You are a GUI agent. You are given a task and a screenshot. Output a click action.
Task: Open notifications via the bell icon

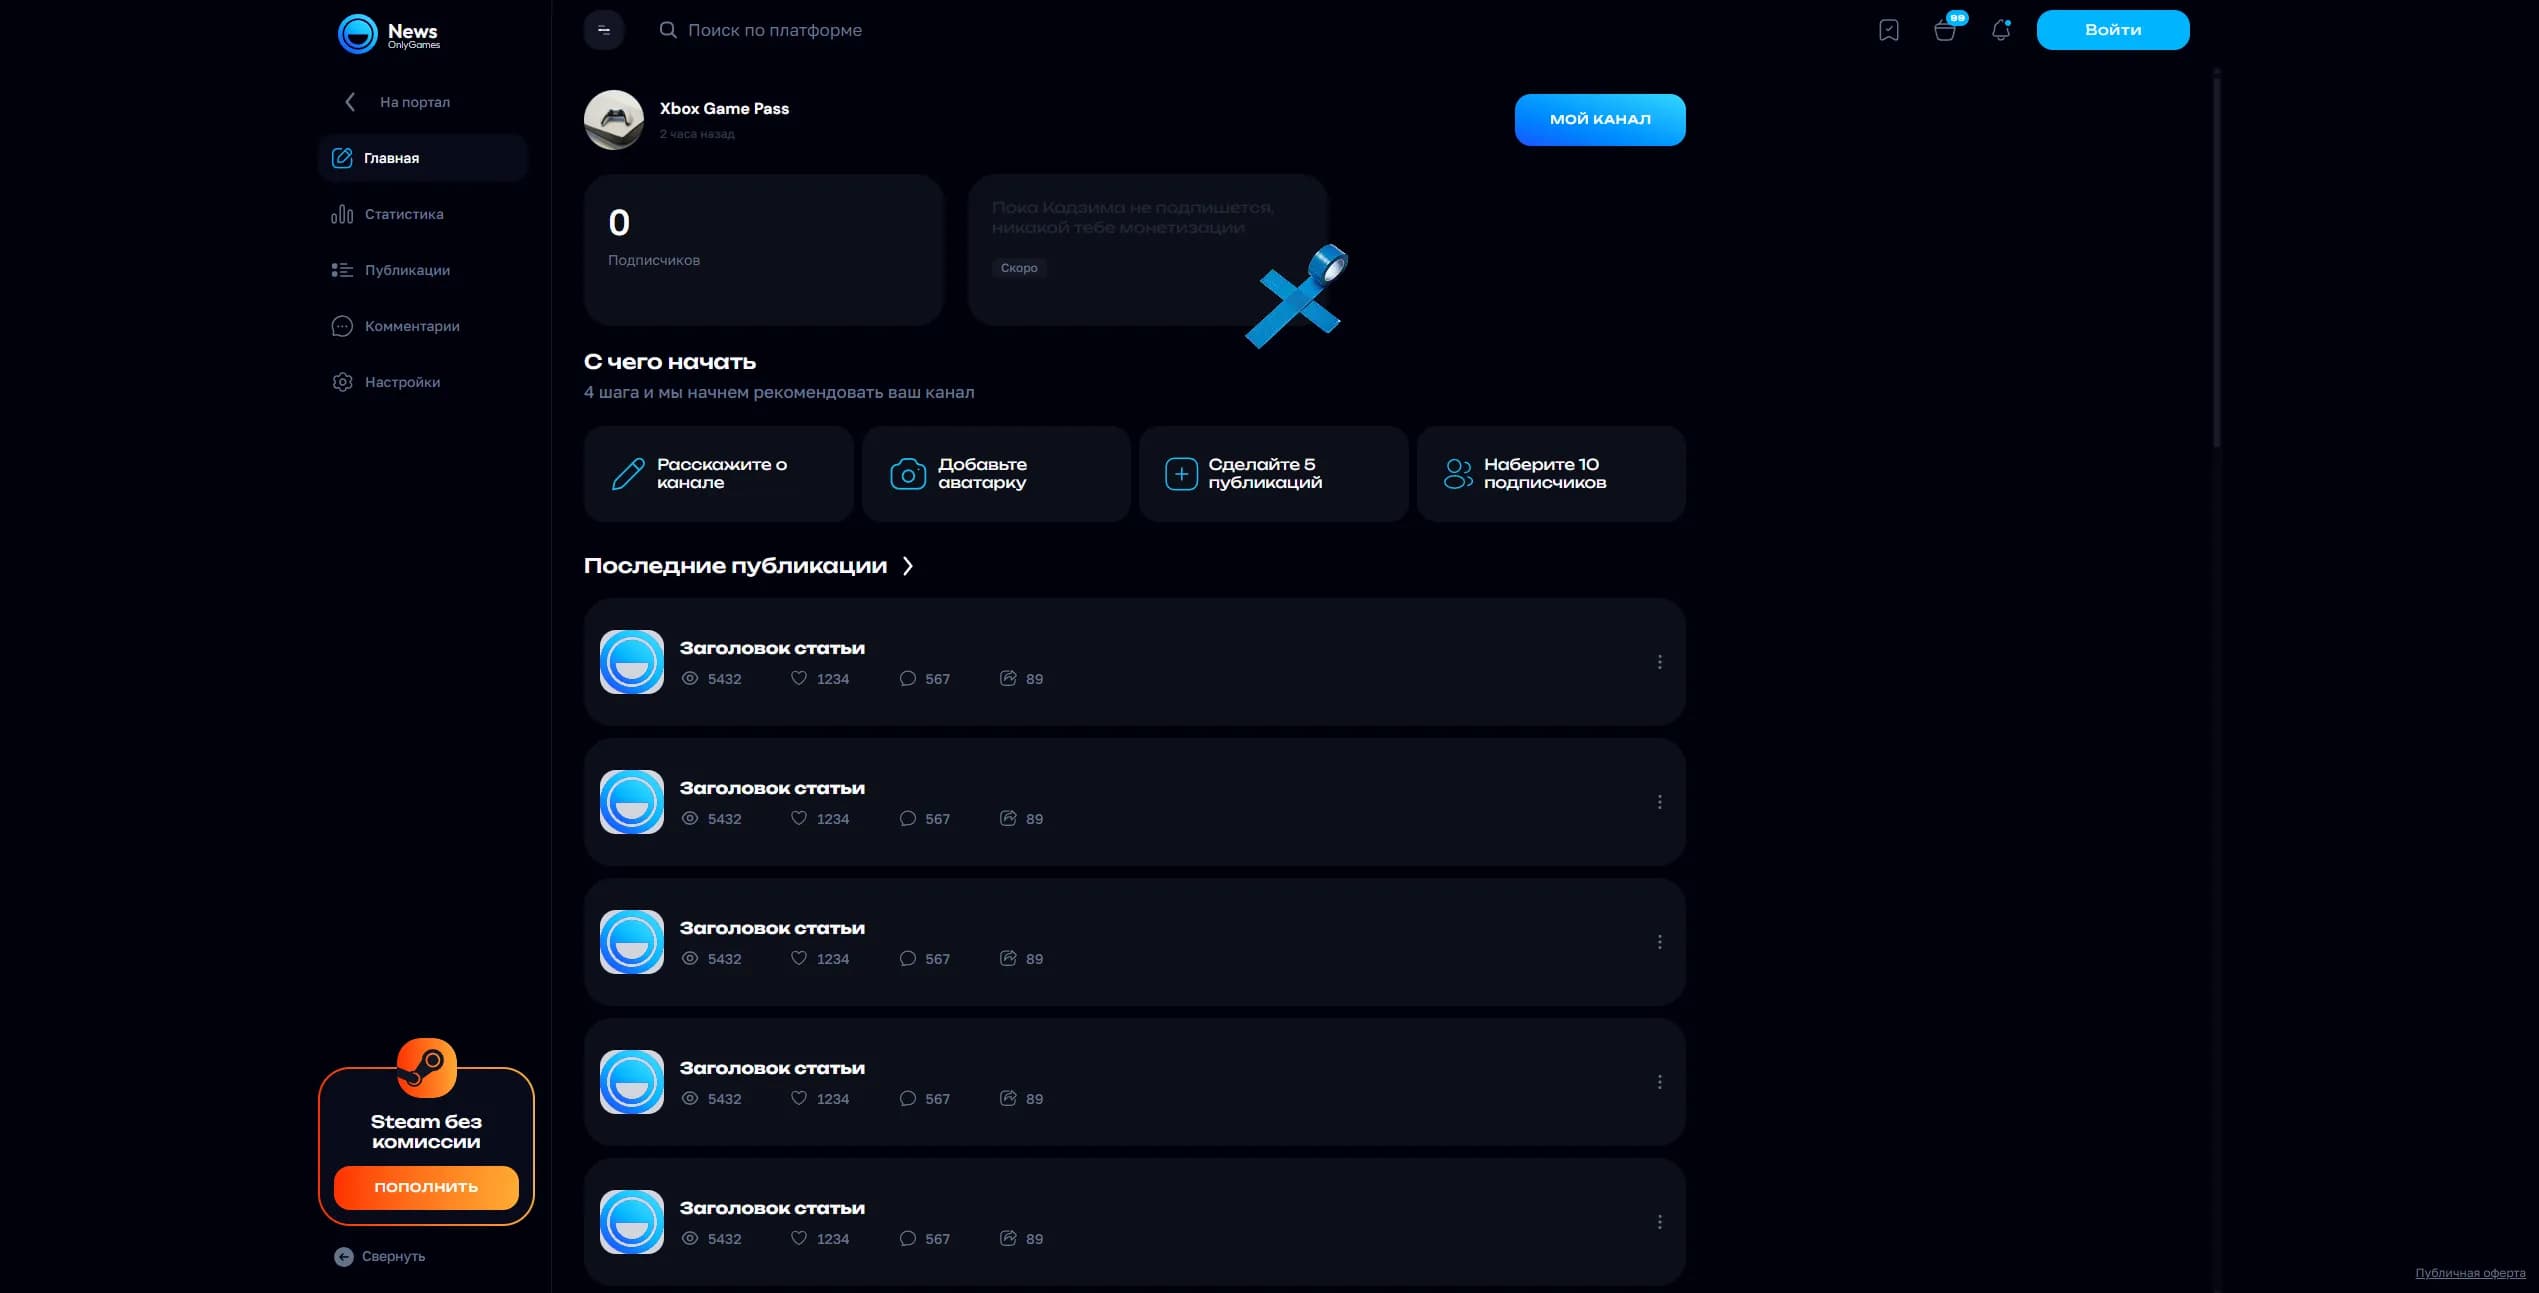[x=2002, y=30]
